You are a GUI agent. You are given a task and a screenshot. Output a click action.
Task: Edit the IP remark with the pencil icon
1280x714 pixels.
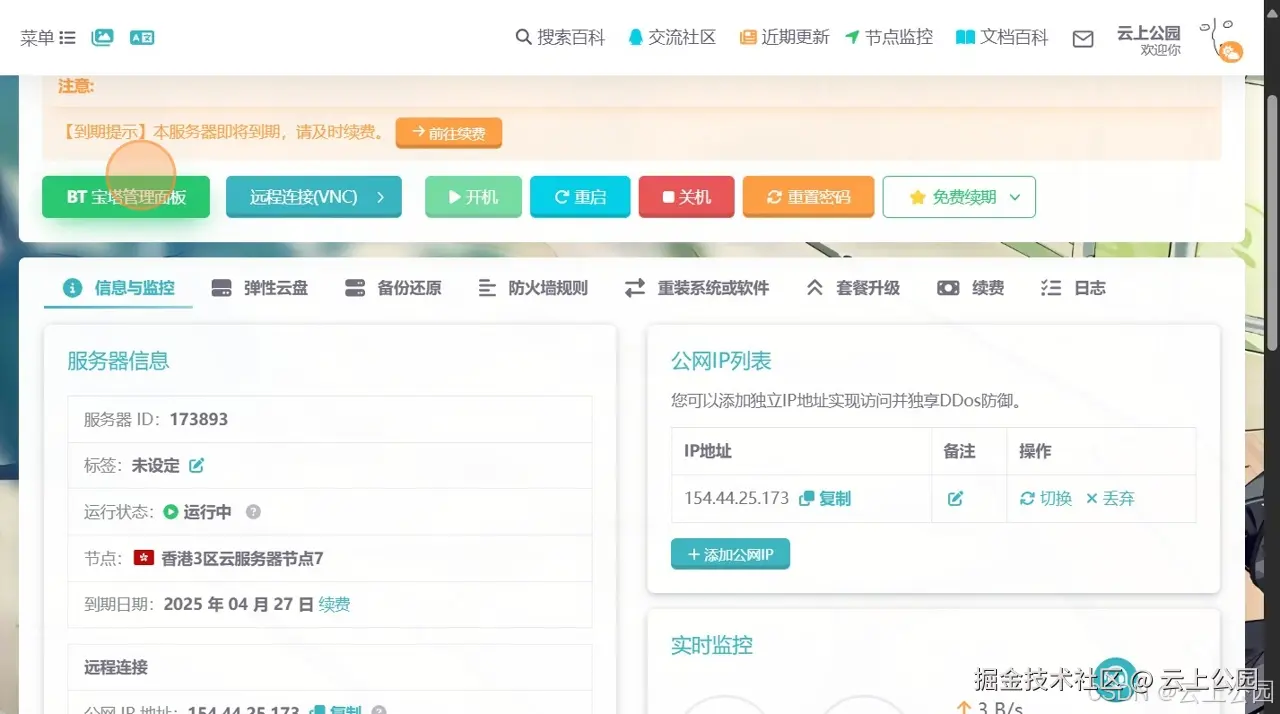[x=956, y=497]
